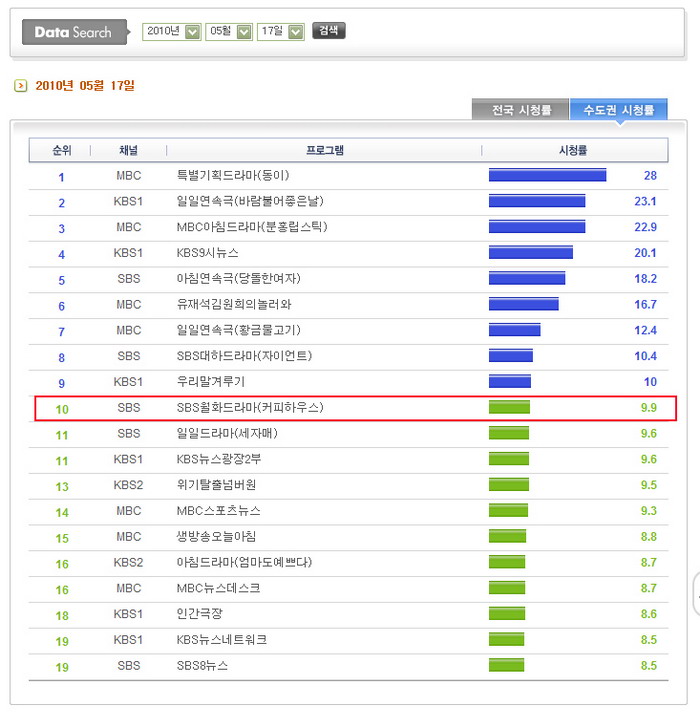Click the 10.4 rating value

pos(645,356)
